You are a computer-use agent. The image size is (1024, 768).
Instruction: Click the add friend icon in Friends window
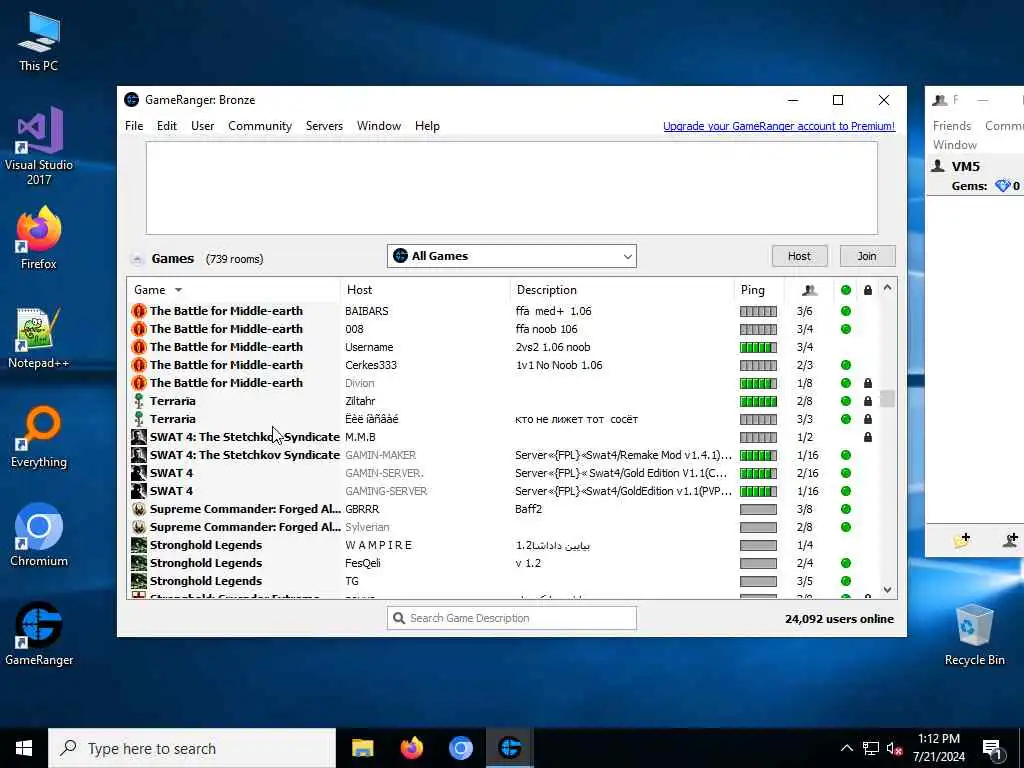coord(1011,540)
